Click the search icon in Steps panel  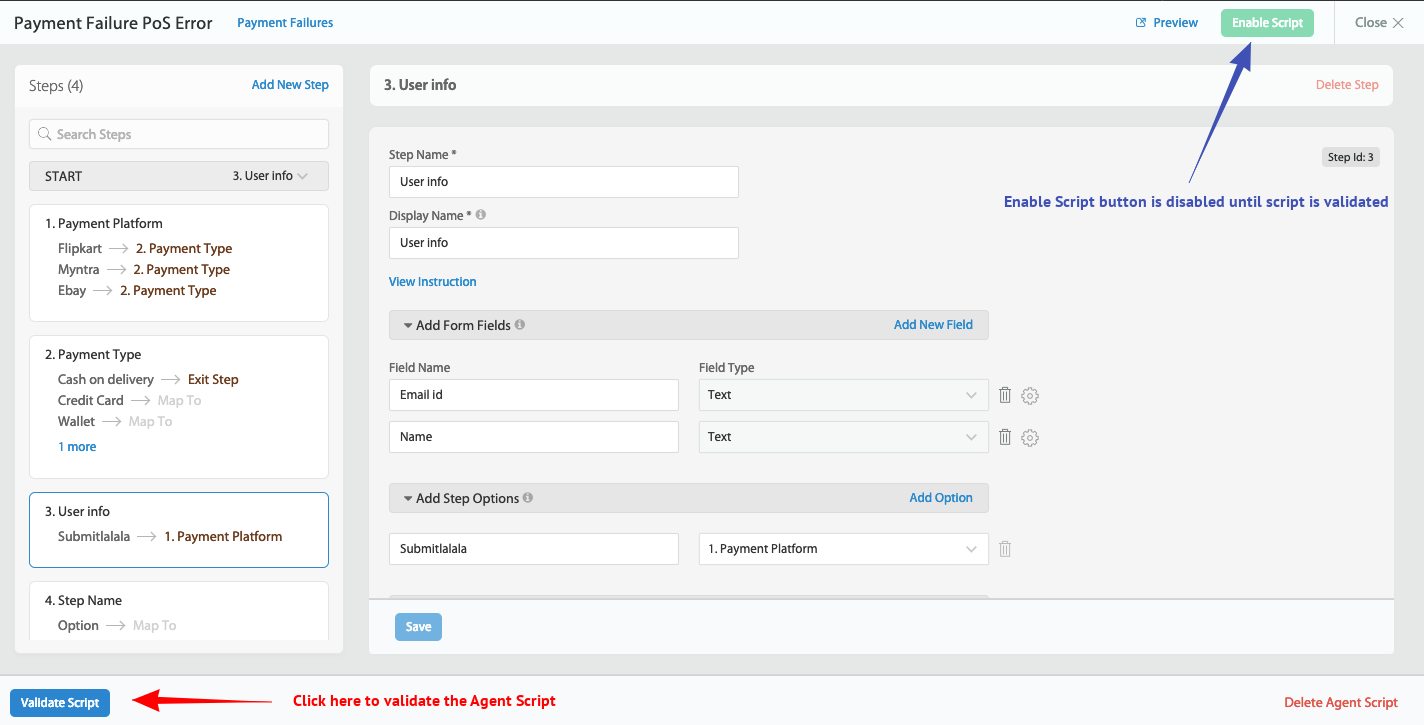tap(44, 133)
